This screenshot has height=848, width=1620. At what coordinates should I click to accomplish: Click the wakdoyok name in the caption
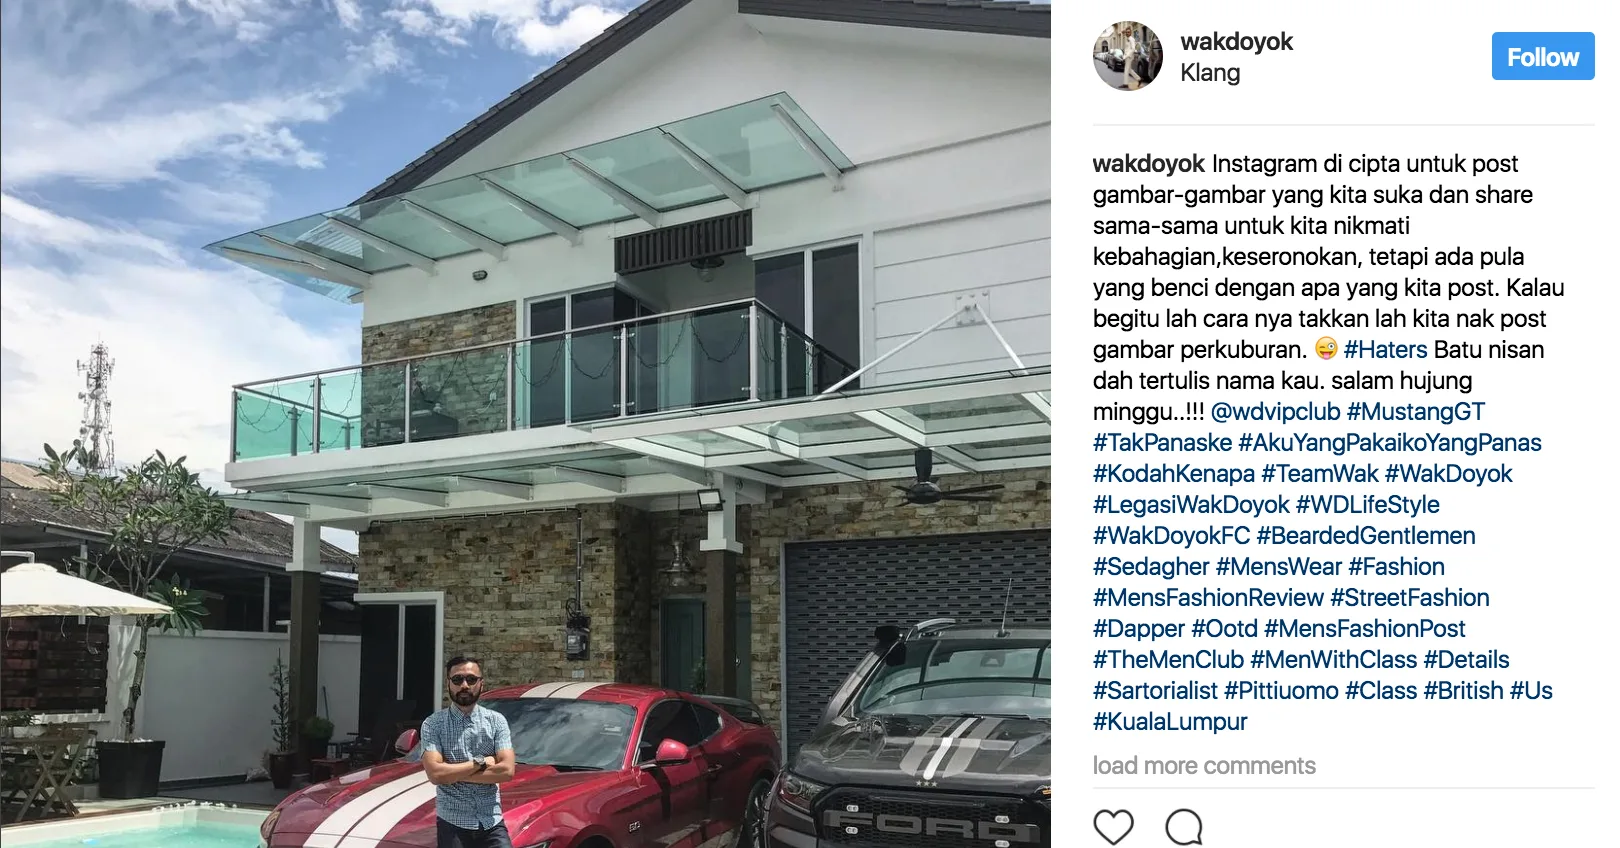[1149, 163]
